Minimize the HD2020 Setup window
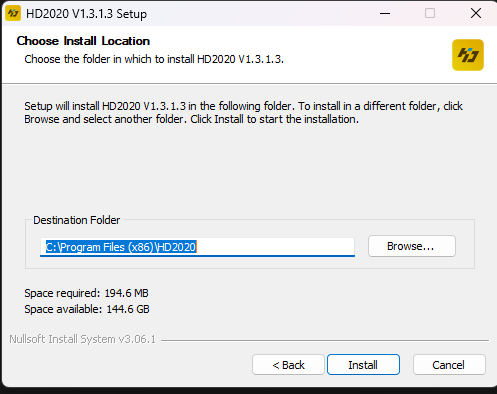The height and width of the screenshot is (394, 497). click(385, 13)
